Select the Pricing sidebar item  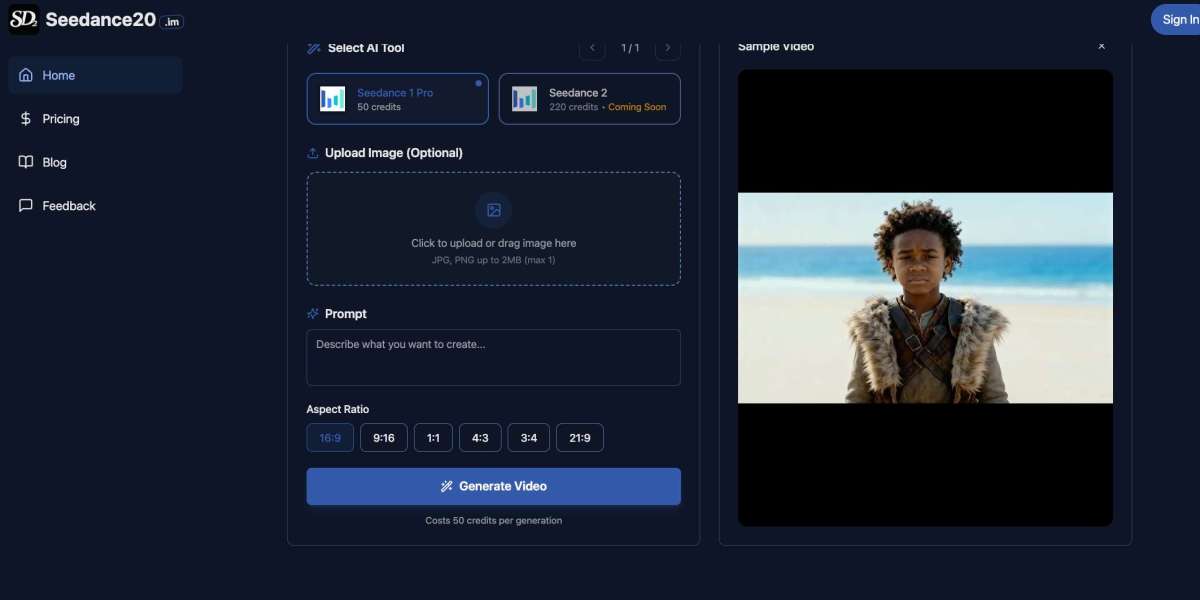pos(60,118)
